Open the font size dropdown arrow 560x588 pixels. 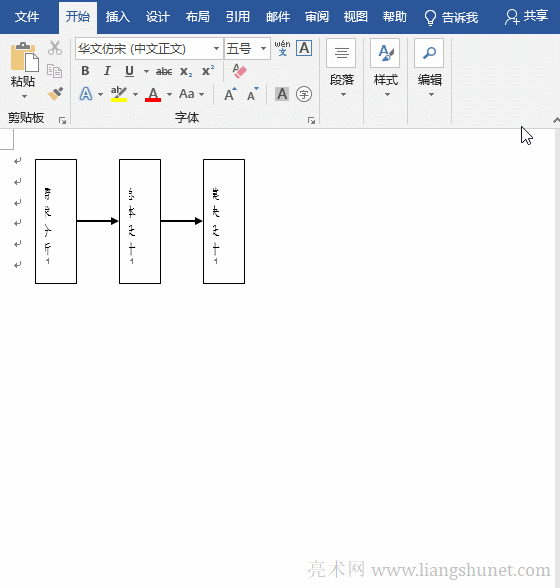264,48
